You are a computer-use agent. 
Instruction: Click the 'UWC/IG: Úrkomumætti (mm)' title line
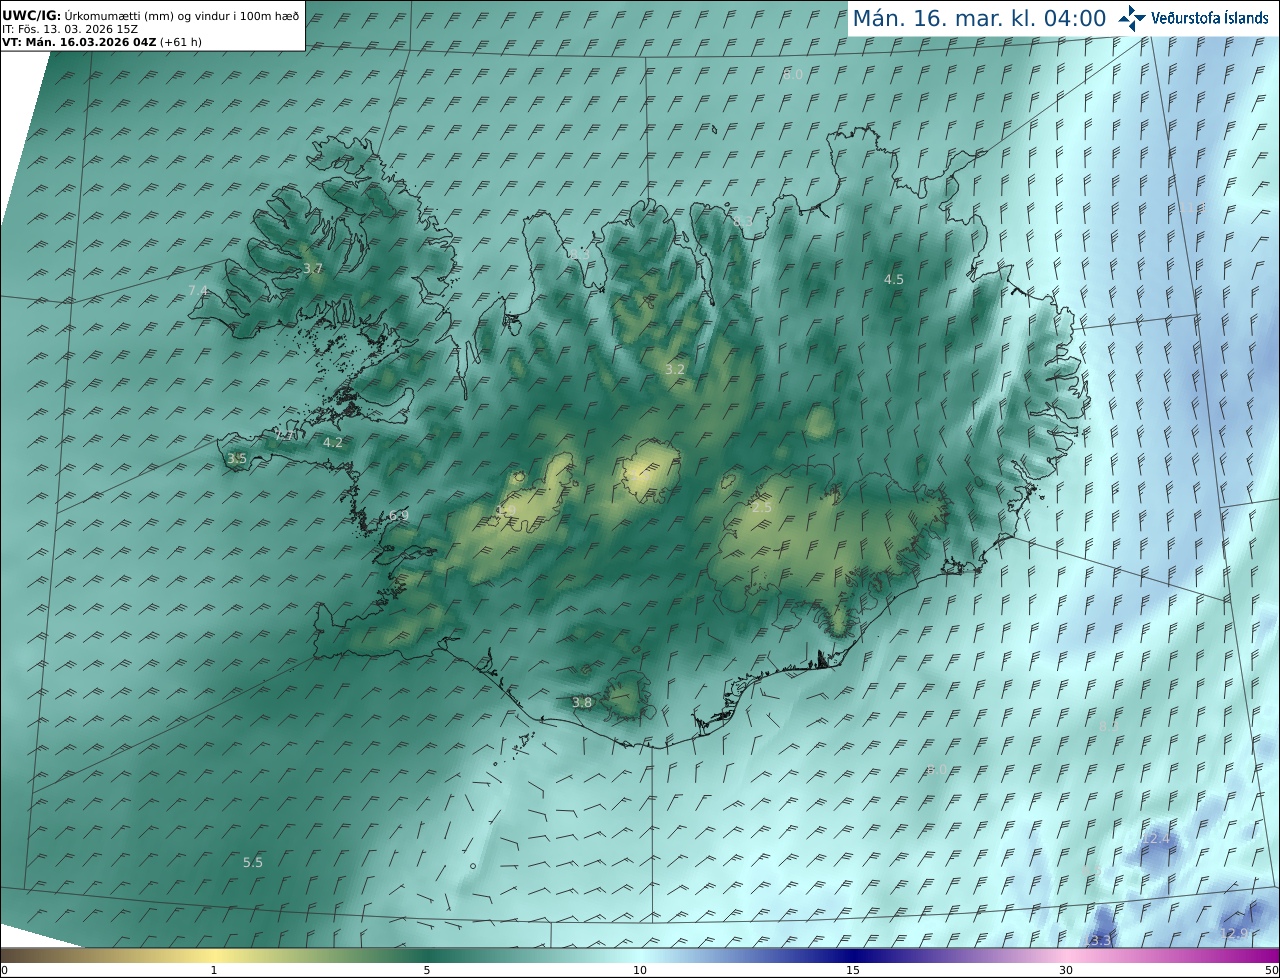[x=150, y=16]
